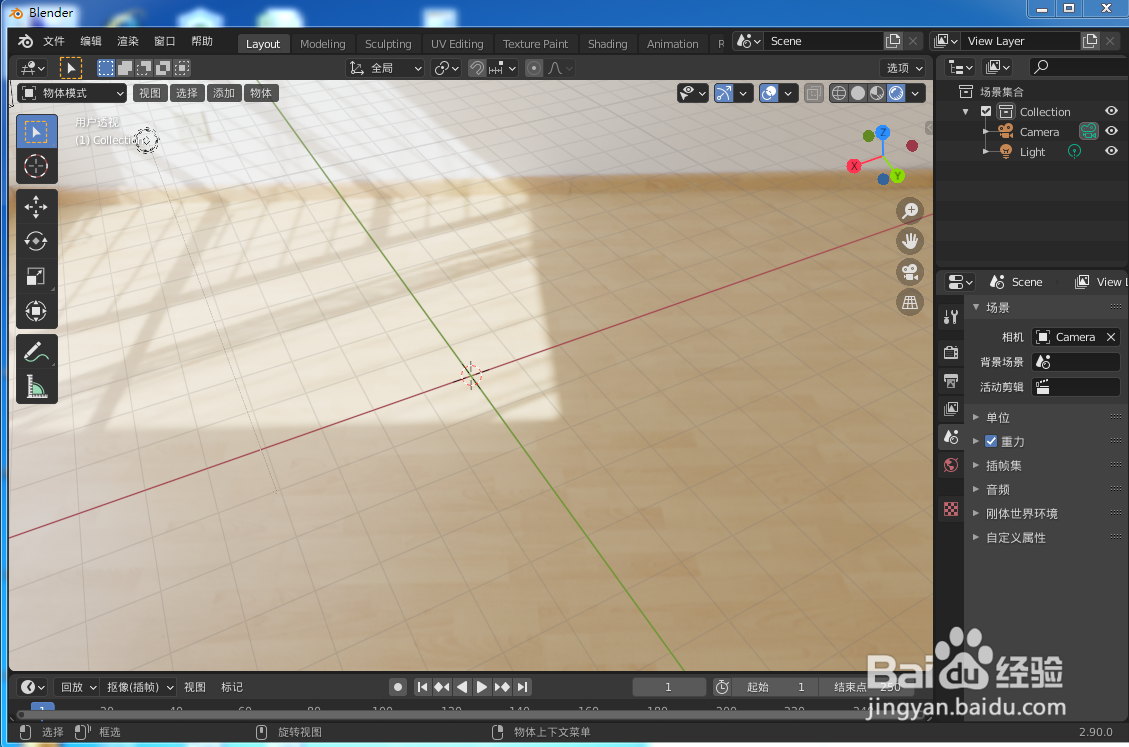This screenshot has height=747, width=1129.
Task: Open the 文件 File menu
Action: pyautogui.click(x=53, y=42)
